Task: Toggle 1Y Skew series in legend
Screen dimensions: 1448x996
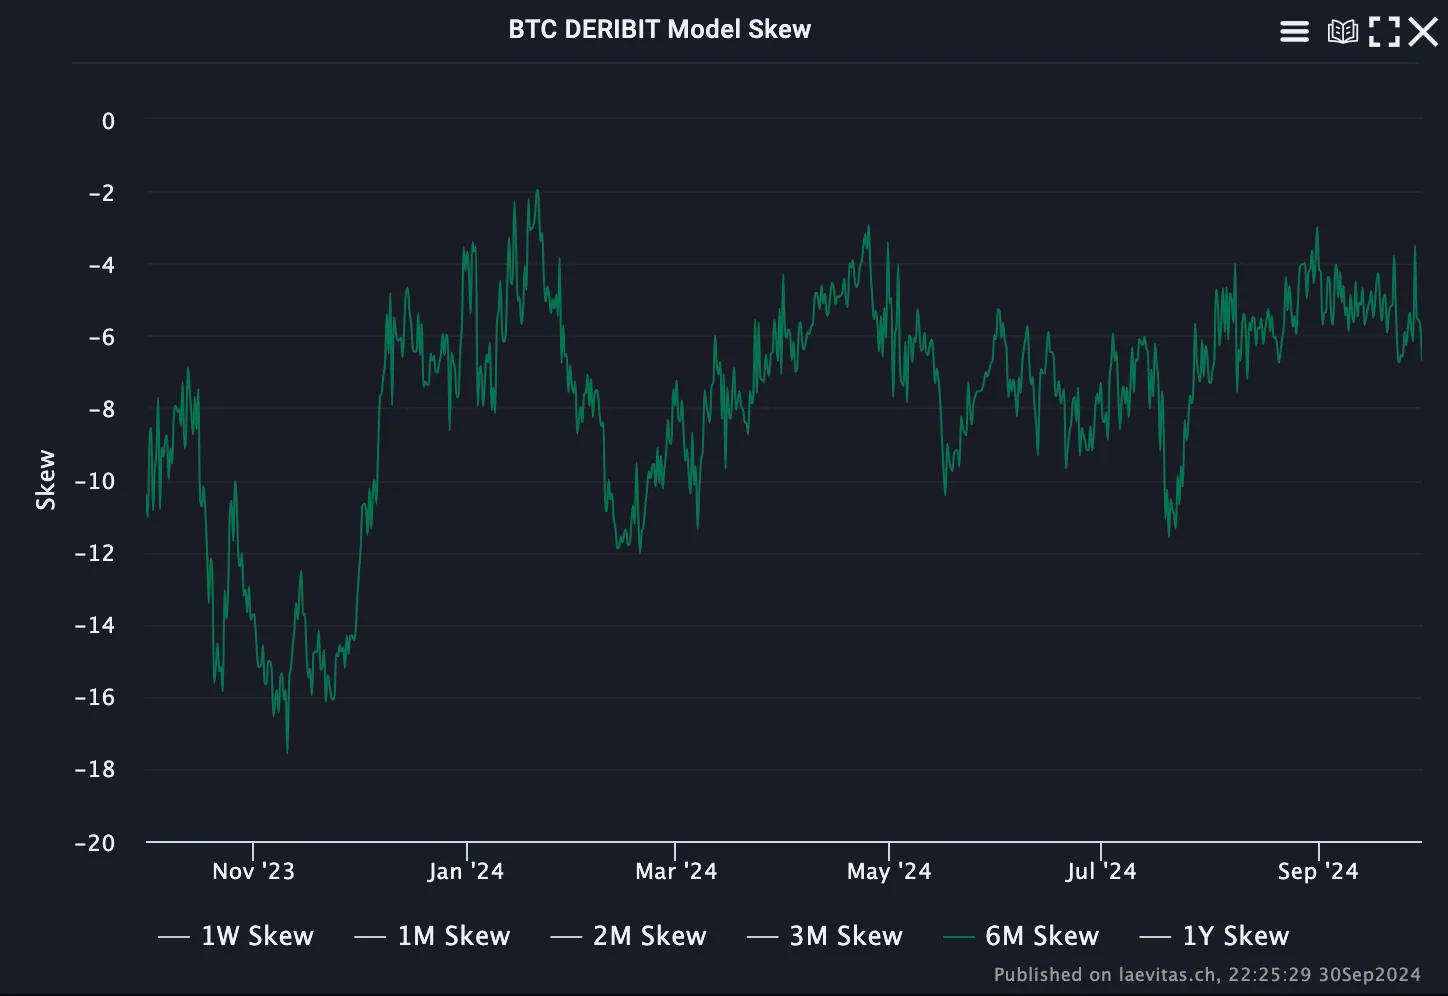Action: (x=1214, y=936)
